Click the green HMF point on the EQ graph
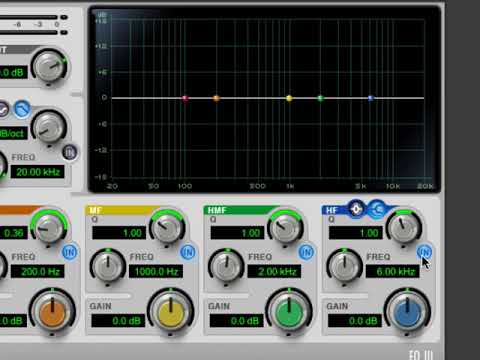 pyautogui.click(x=320, y=98)
